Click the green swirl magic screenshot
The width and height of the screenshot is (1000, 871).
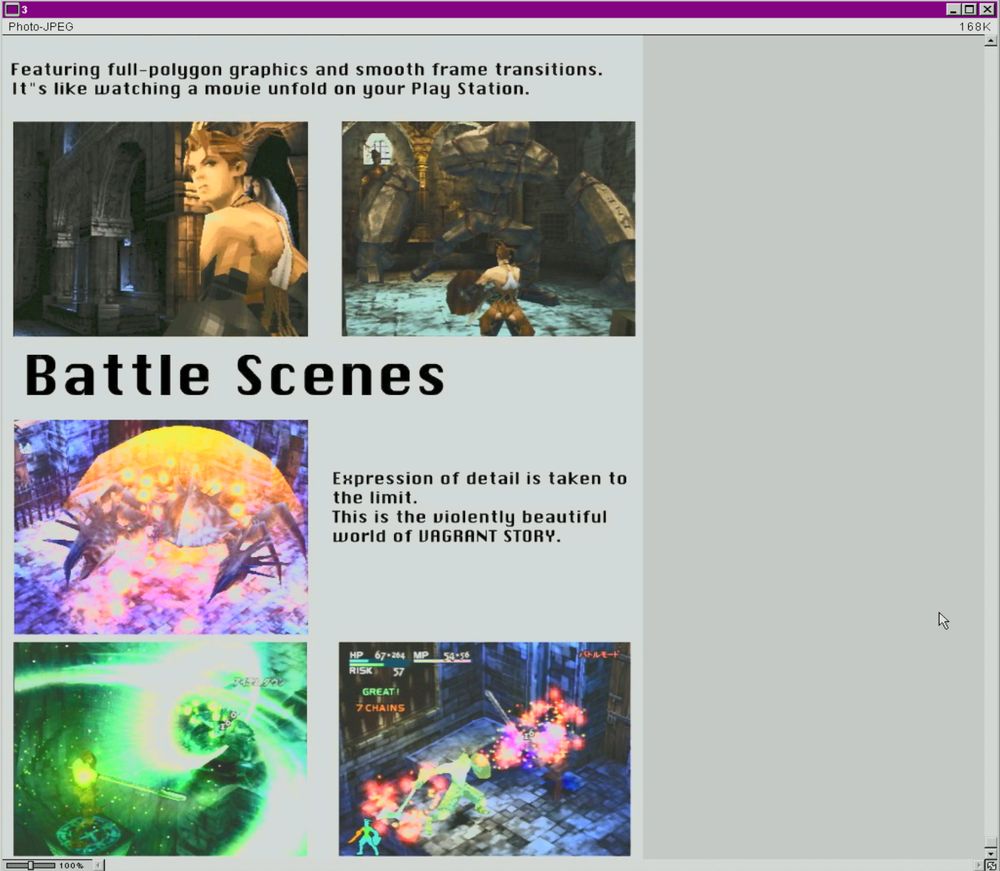pos(160,749)
